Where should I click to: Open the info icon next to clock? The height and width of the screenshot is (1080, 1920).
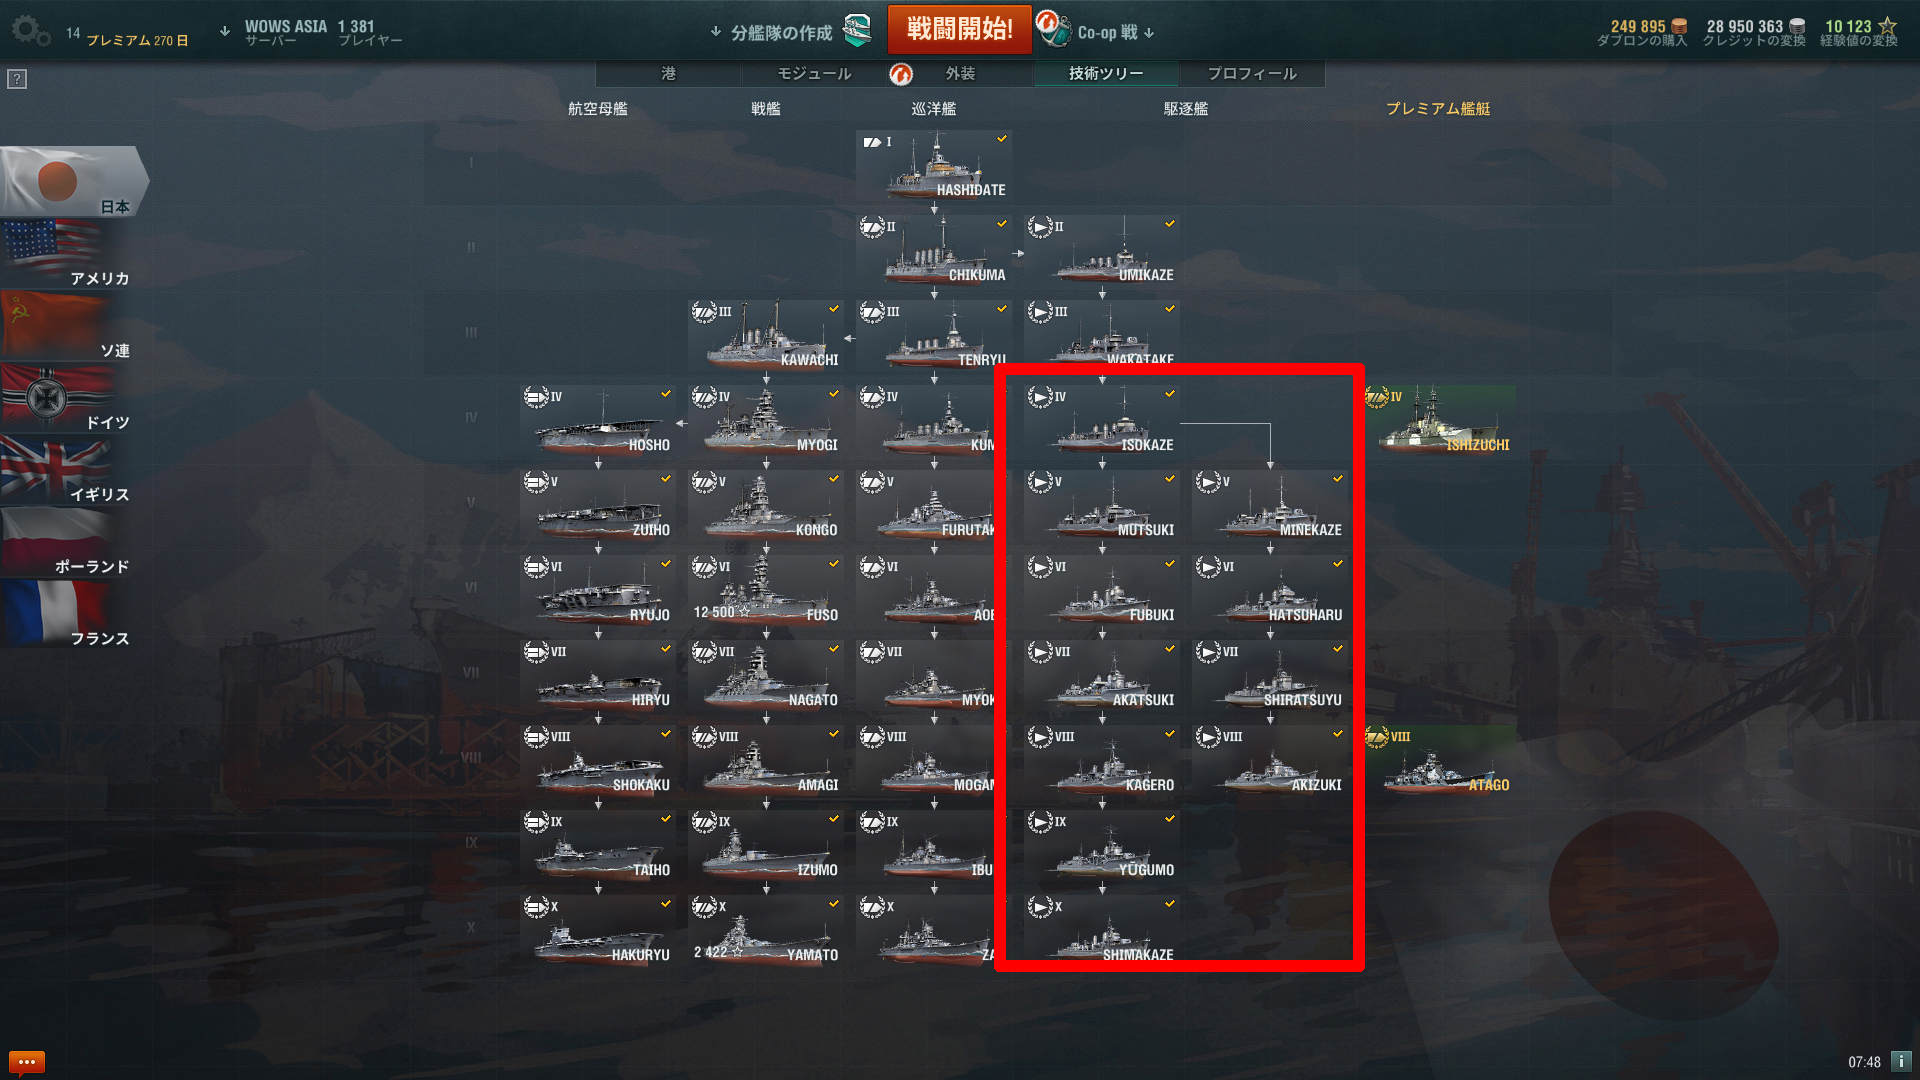pyautogui.click(x=1901, y=1062)
